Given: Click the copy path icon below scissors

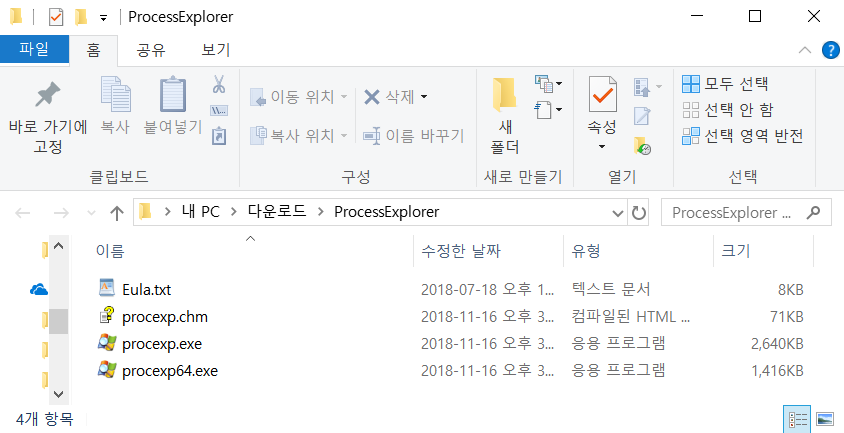Looking at the screenshot, I should click(219, 110).
